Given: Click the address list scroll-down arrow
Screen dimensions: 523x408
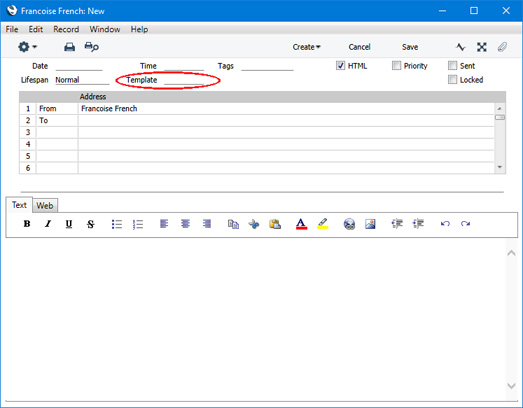Looking at the screenshot, I should [500, 167].
